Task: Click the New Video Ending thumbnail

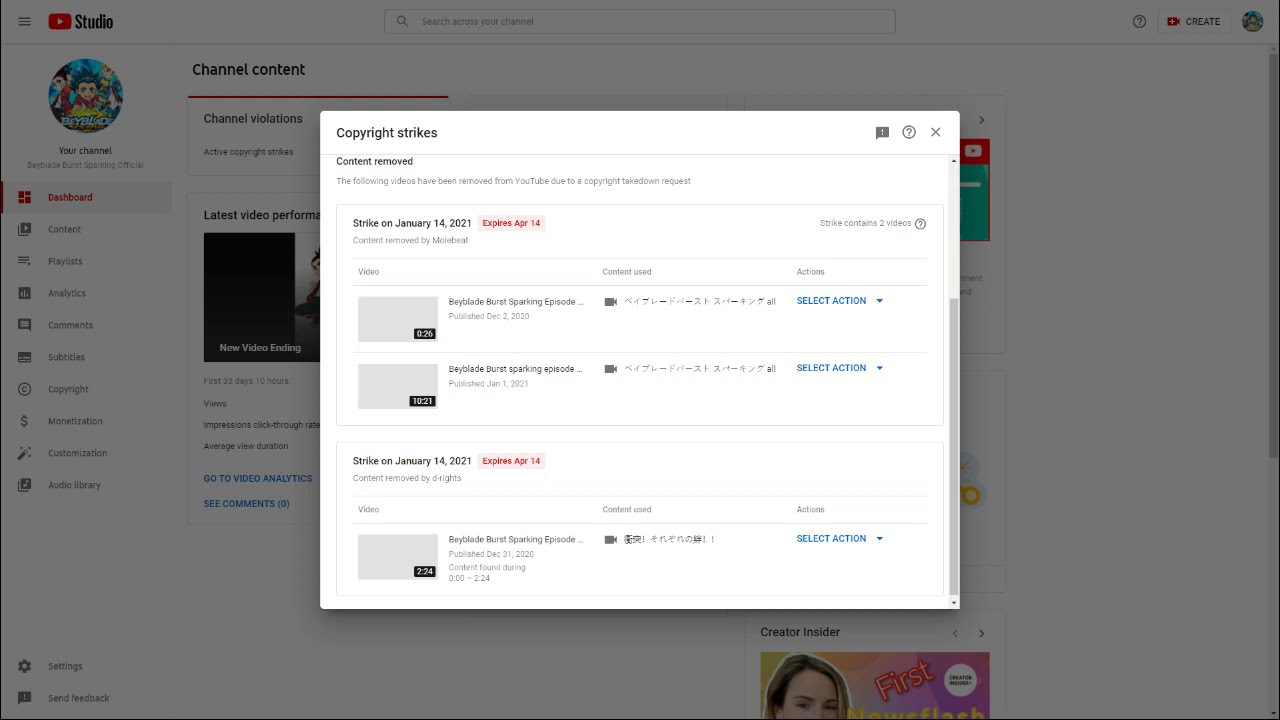Action: pos(260,297)
